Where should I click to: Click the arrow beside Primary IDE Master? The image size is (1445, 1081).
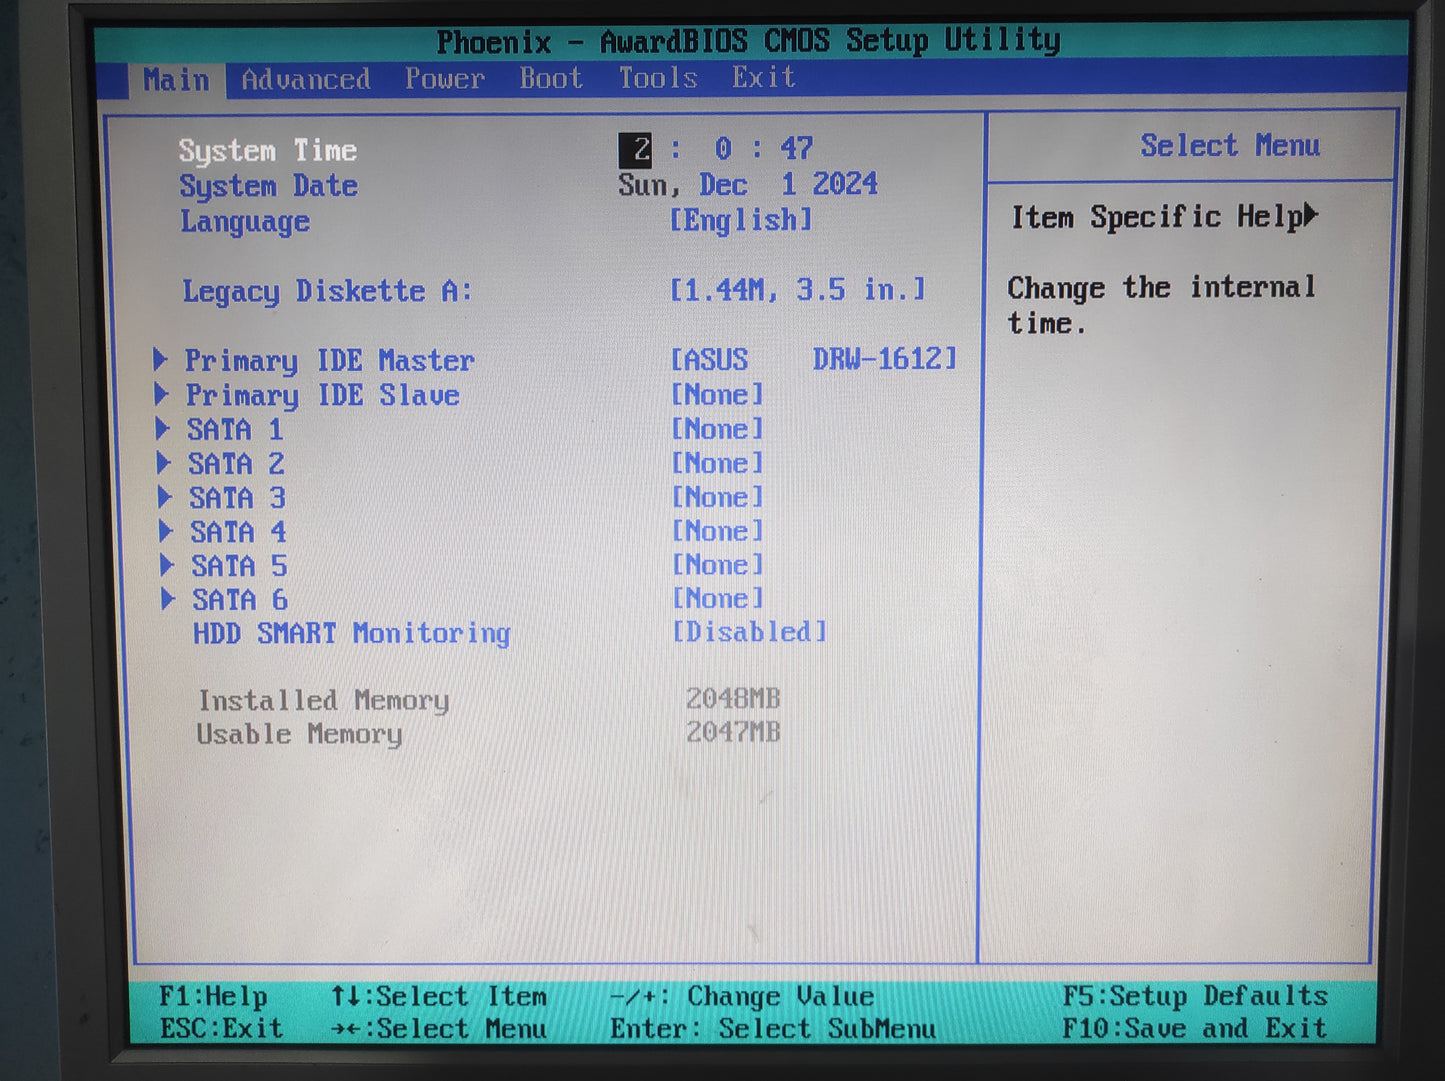(161, 359)
